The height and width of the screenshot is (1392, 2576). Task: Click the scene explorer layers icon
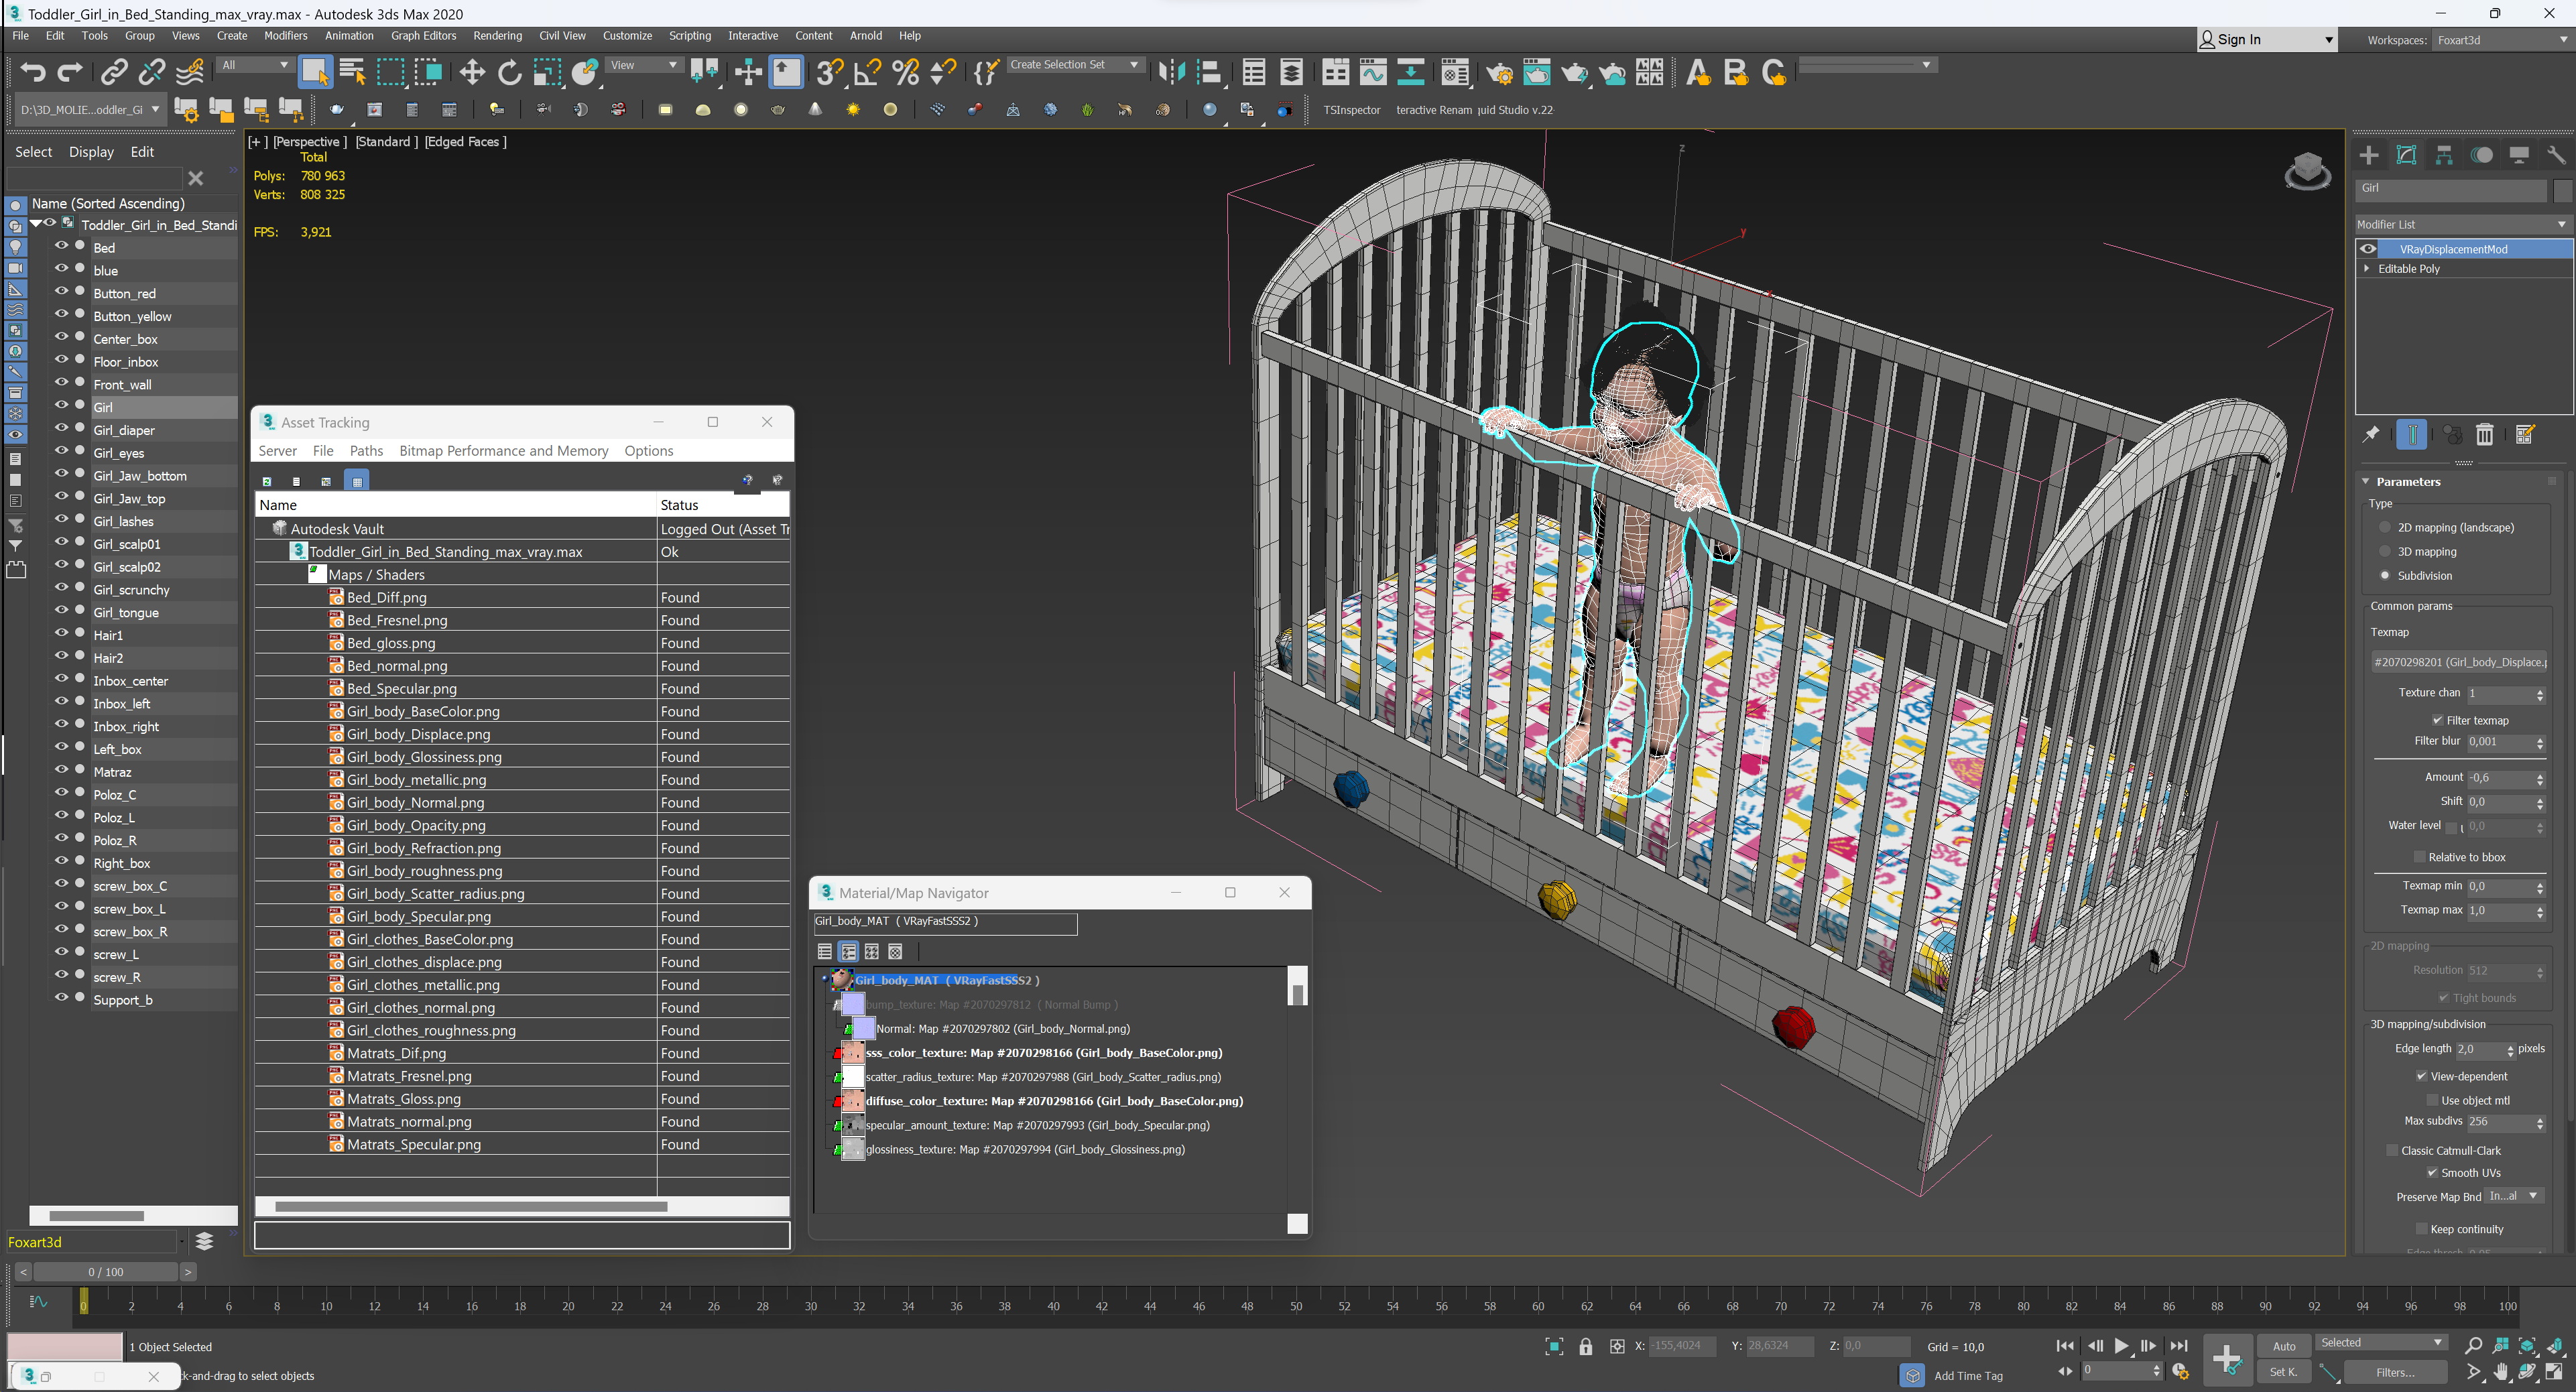pyautogui.click(x=204, y=1241)
